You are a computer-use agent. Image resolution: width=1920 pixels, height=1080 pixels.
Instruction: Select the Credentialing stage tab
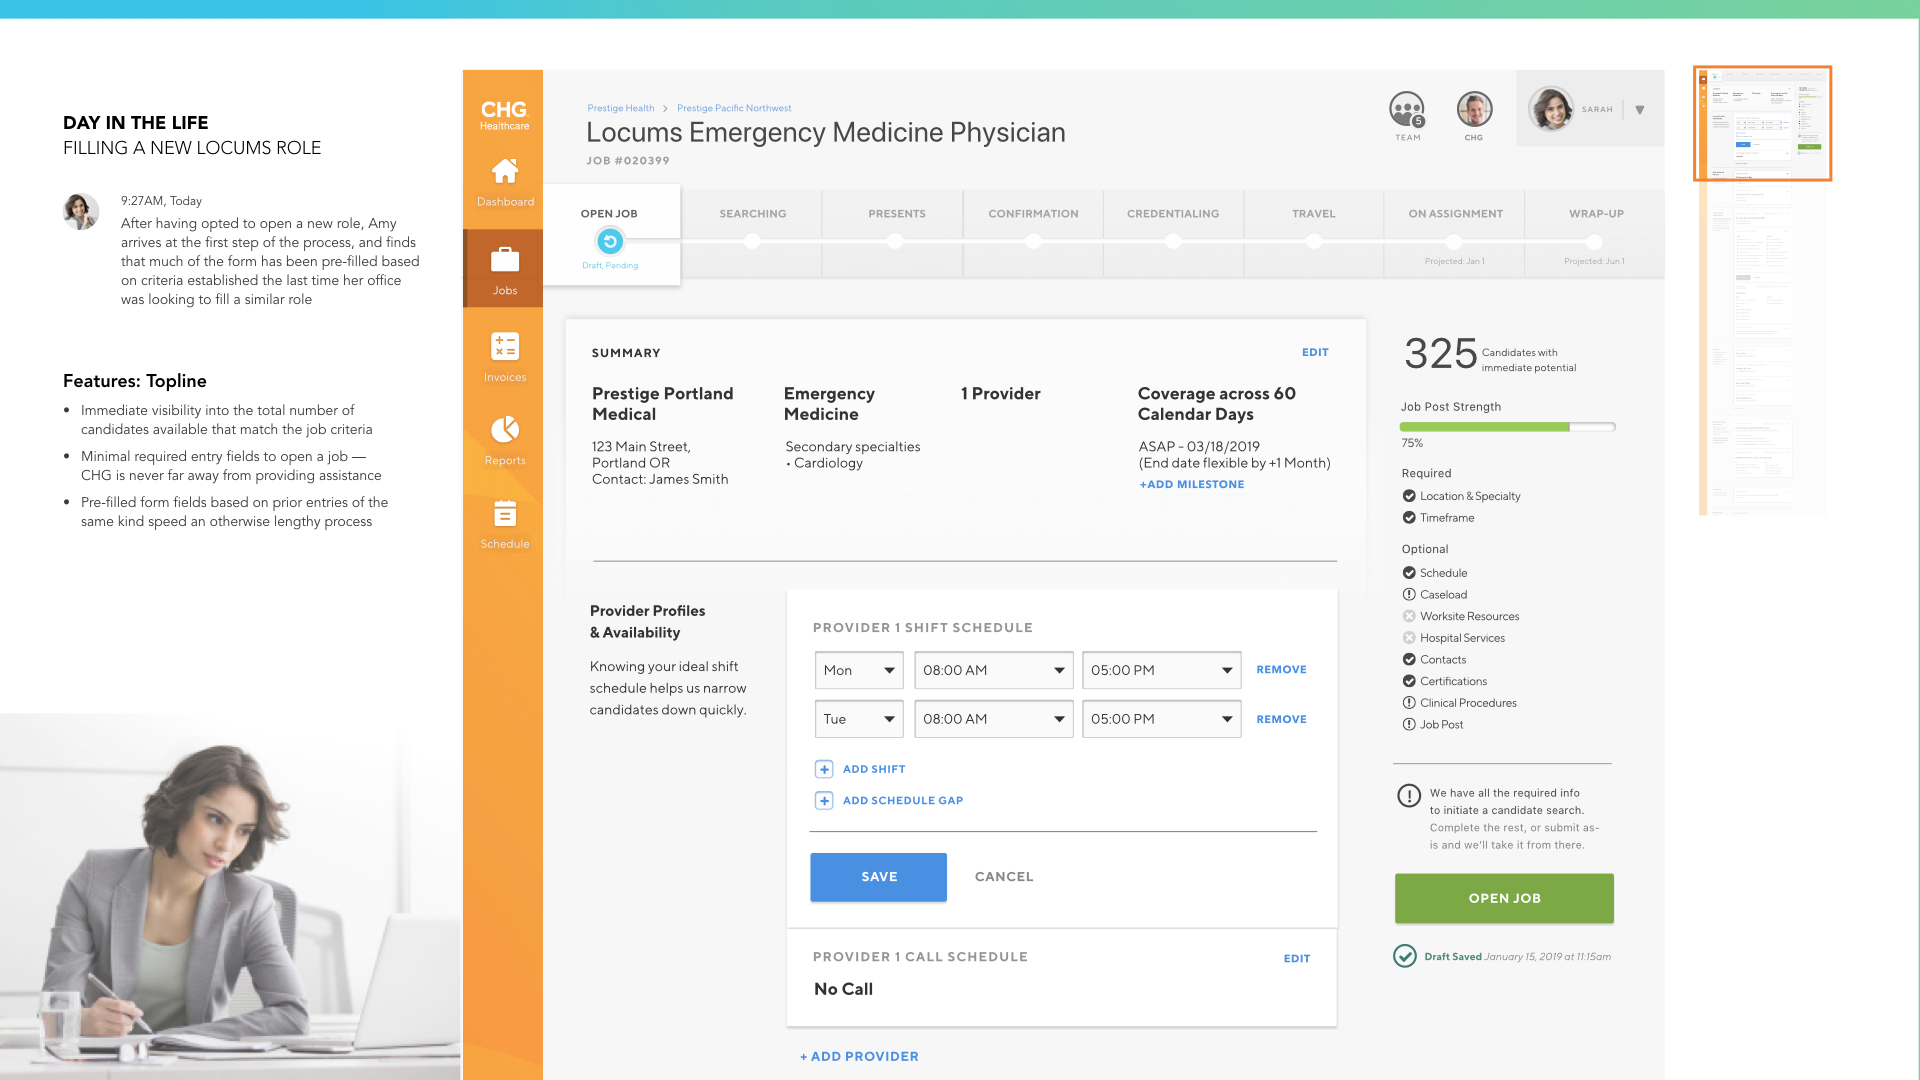[1173, 234]
